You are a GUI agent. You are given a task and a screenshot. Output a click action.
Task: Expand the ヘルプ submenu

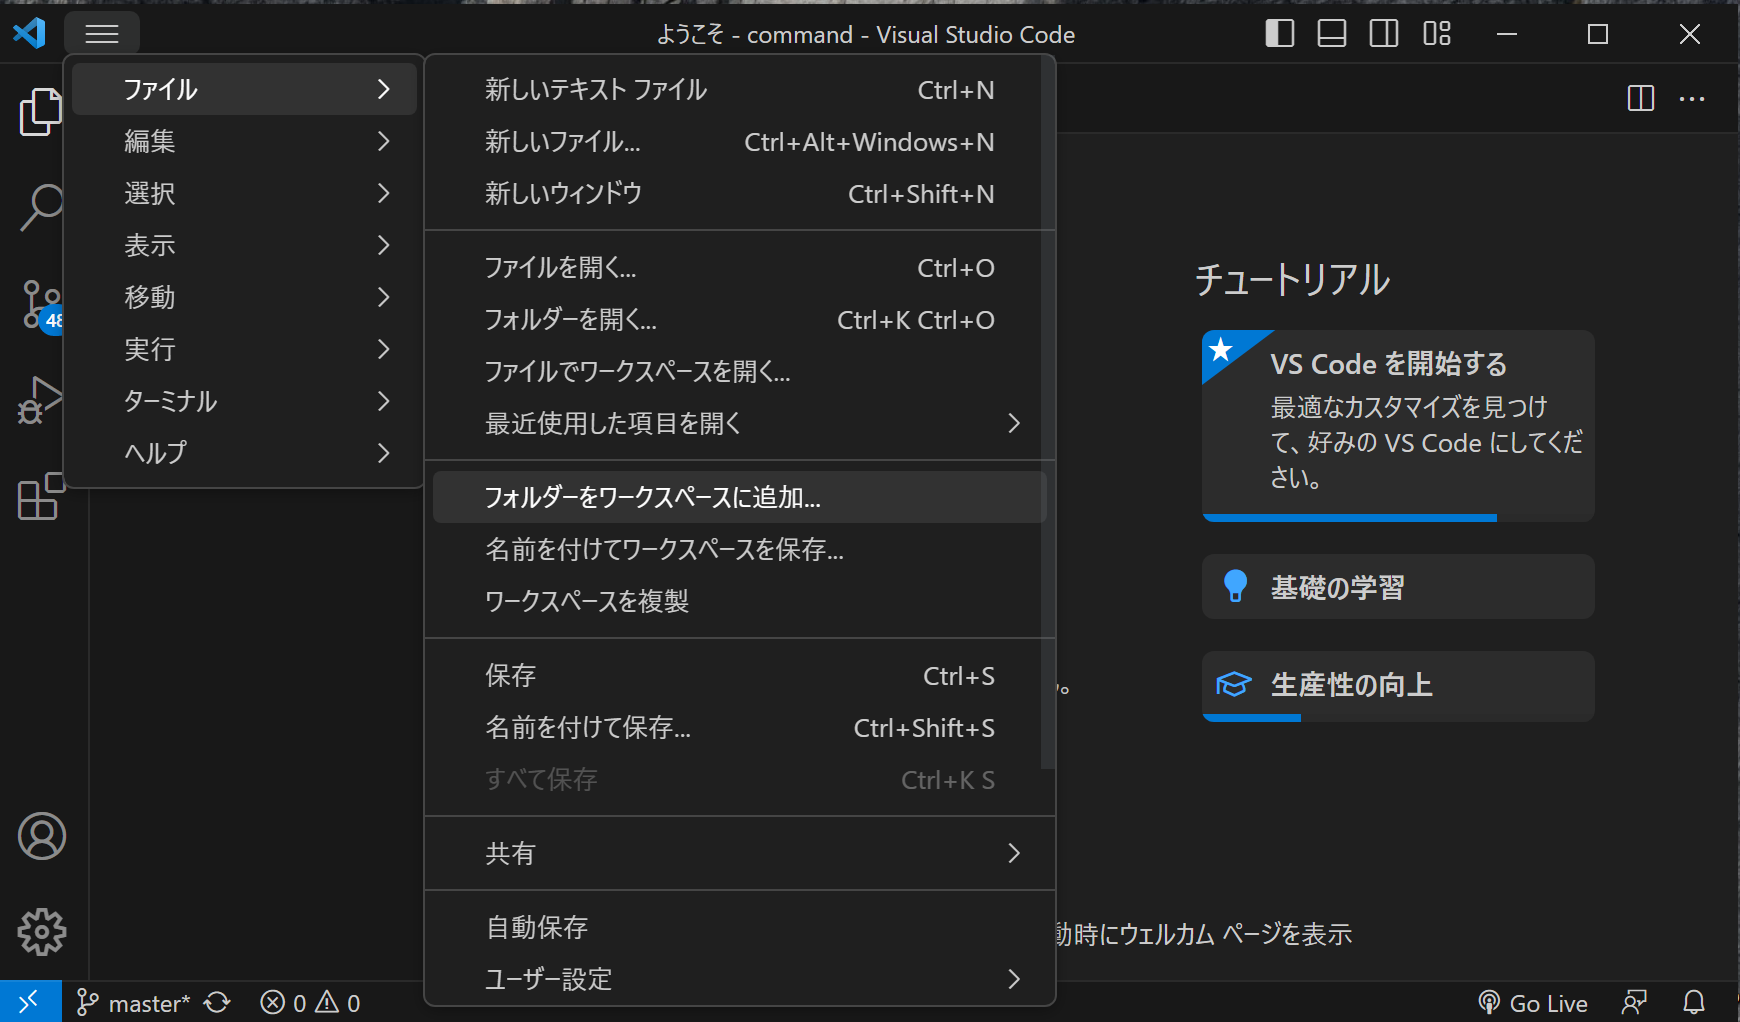[x=245, y=453]
